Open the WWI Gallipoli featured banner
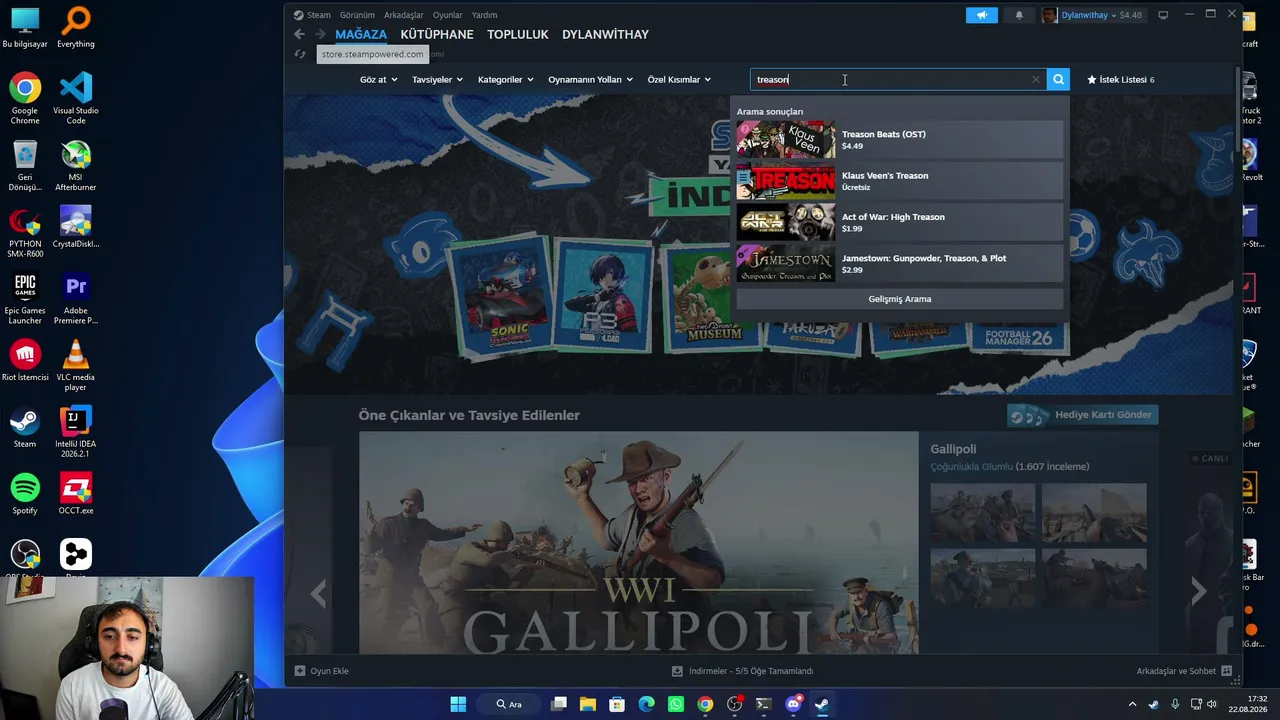The image size is (1280, 720). click(x=638, y=543)
